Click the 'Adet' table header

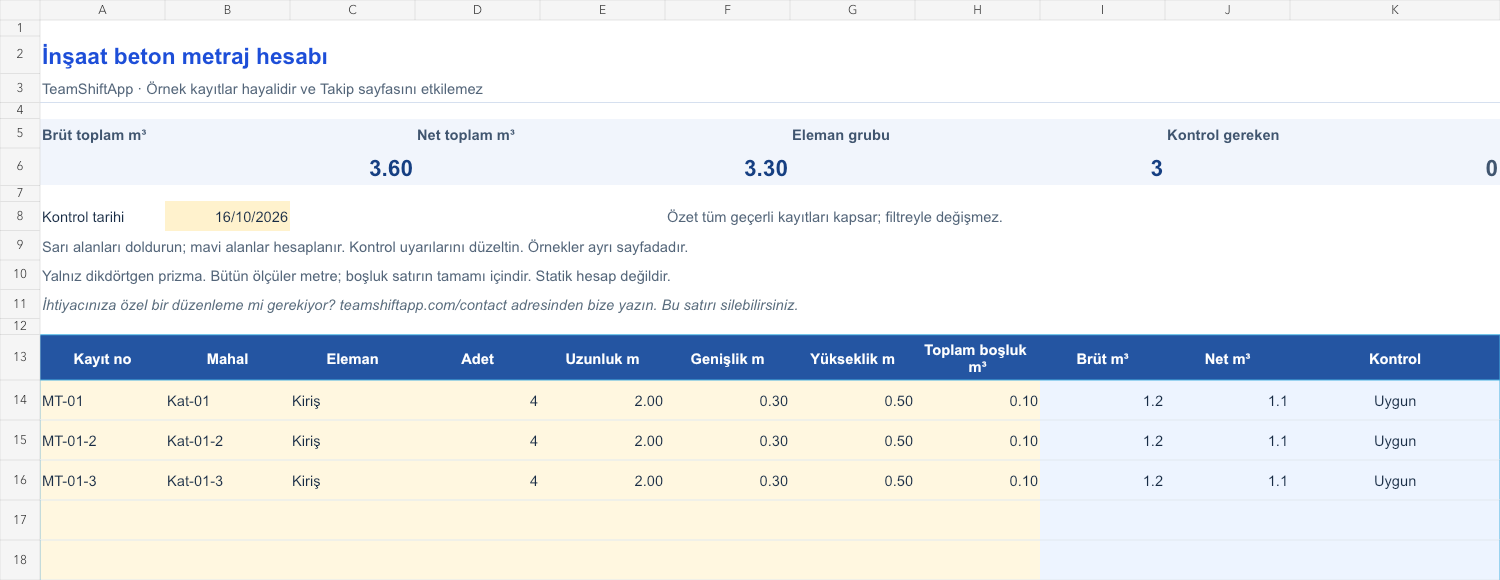pos(477,359)
